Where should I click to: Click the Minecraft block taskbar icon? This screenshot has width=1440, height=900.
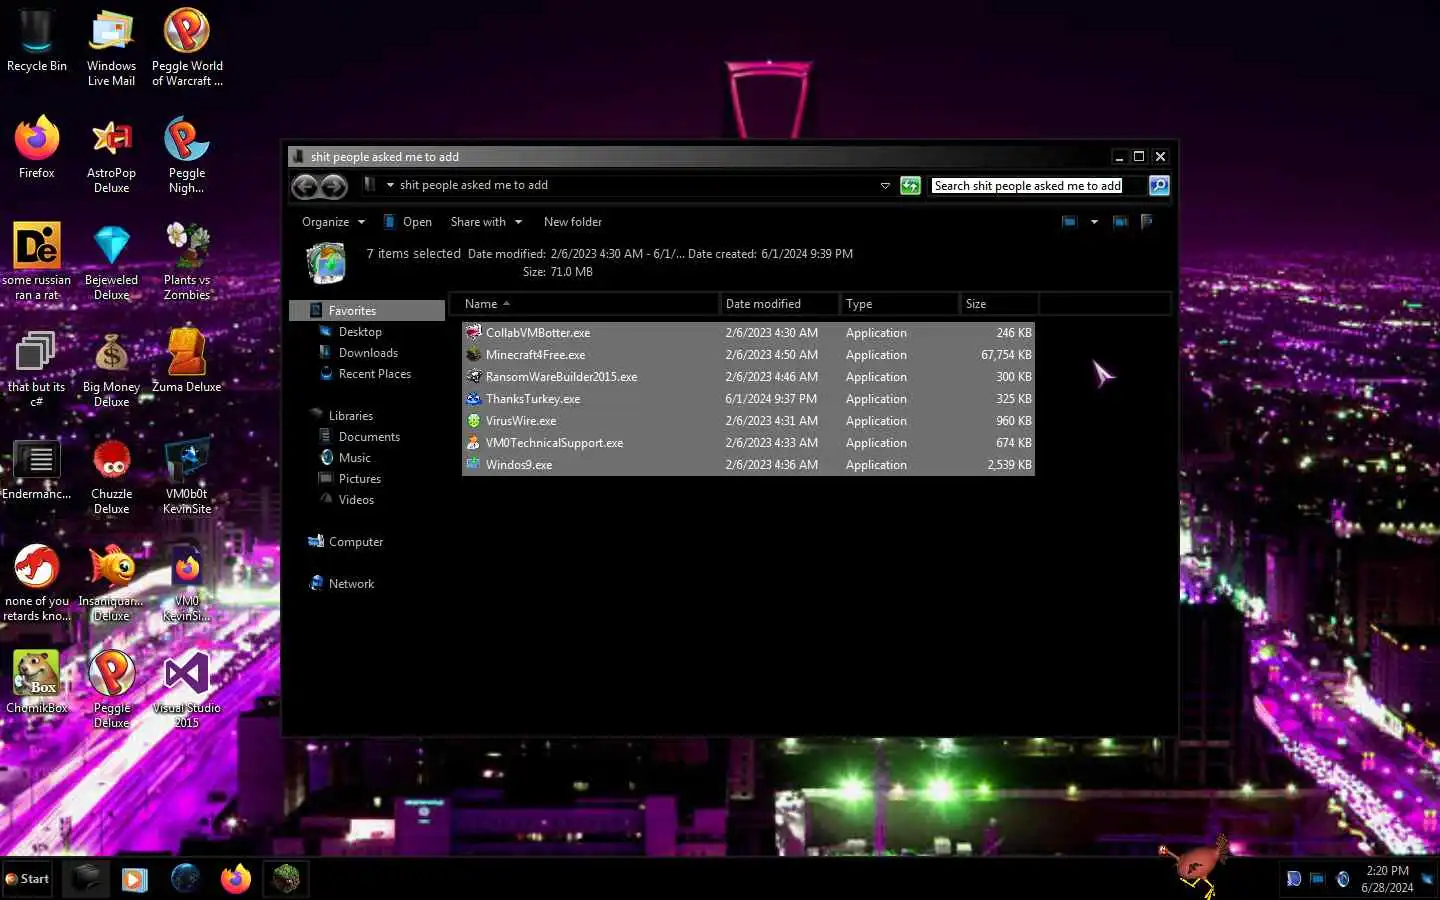click(x=286, y=879)
